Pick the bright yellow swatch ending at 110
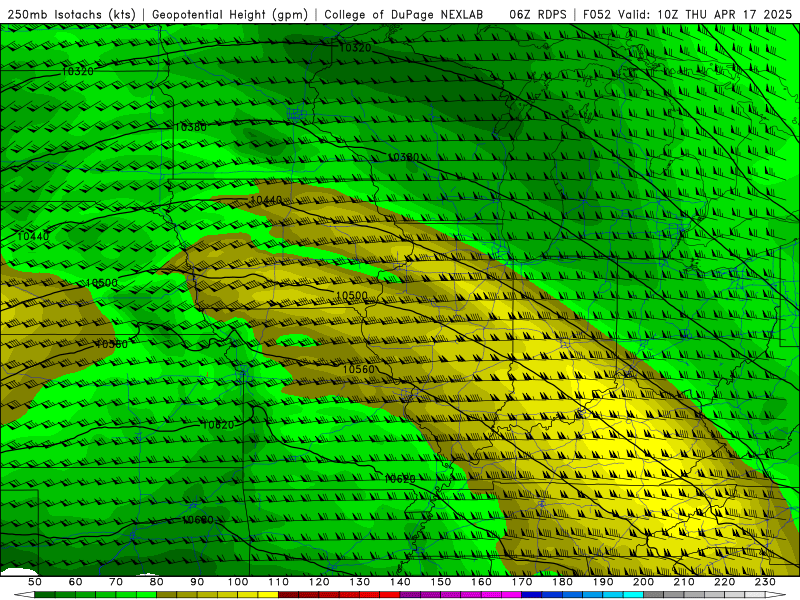 click(x=268, y=595)
